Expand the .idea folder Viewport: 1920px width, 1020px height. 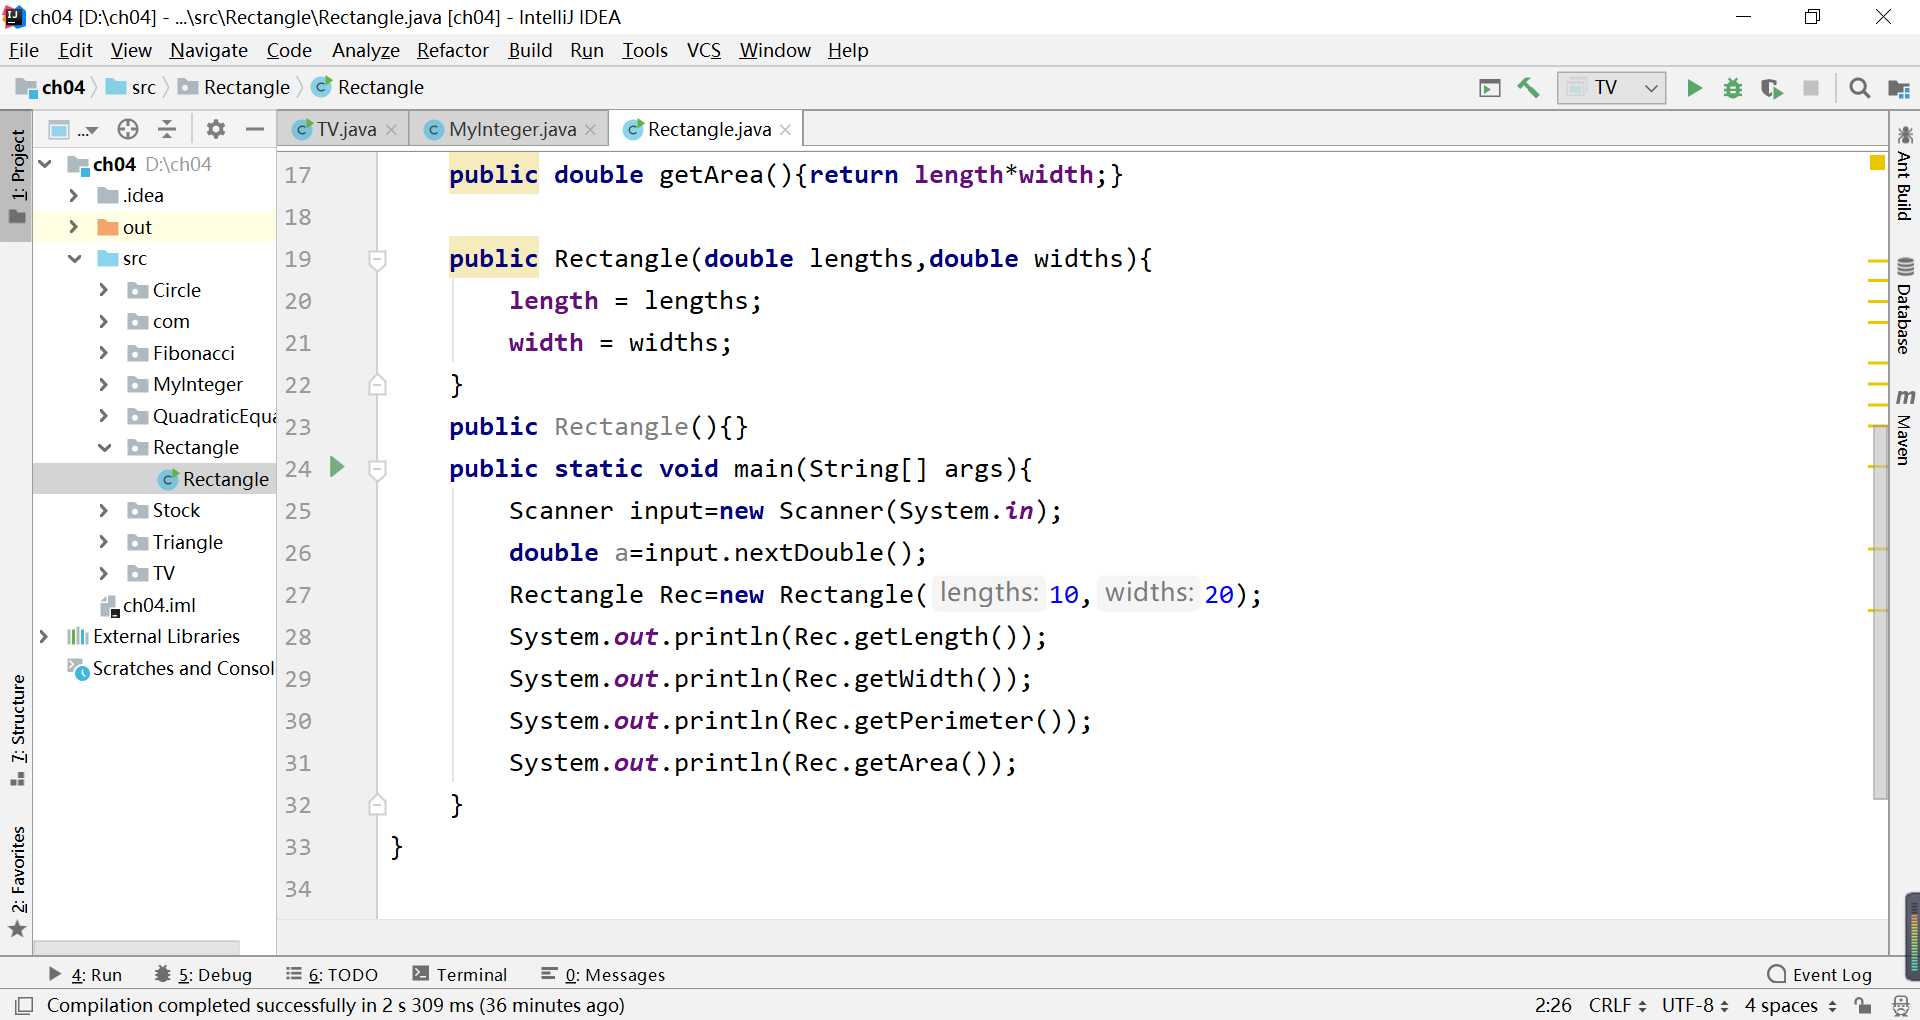tap(73, 195)
